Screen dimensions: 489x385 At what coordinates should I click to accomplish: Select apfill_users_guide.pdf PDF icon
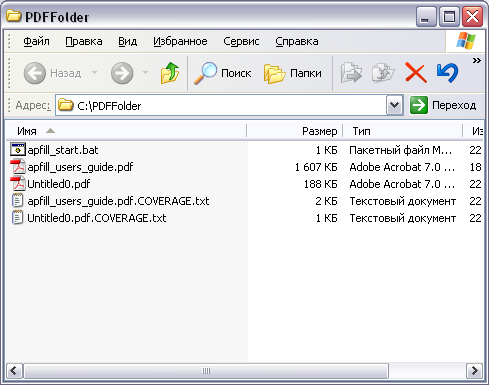coord(18,167)
